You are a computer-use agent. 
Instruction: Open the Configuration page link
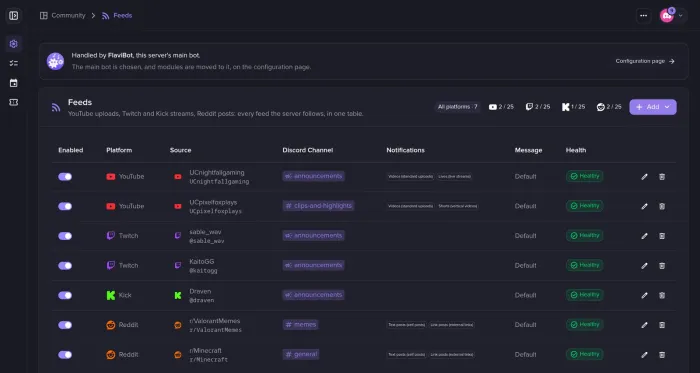[645, 61]
